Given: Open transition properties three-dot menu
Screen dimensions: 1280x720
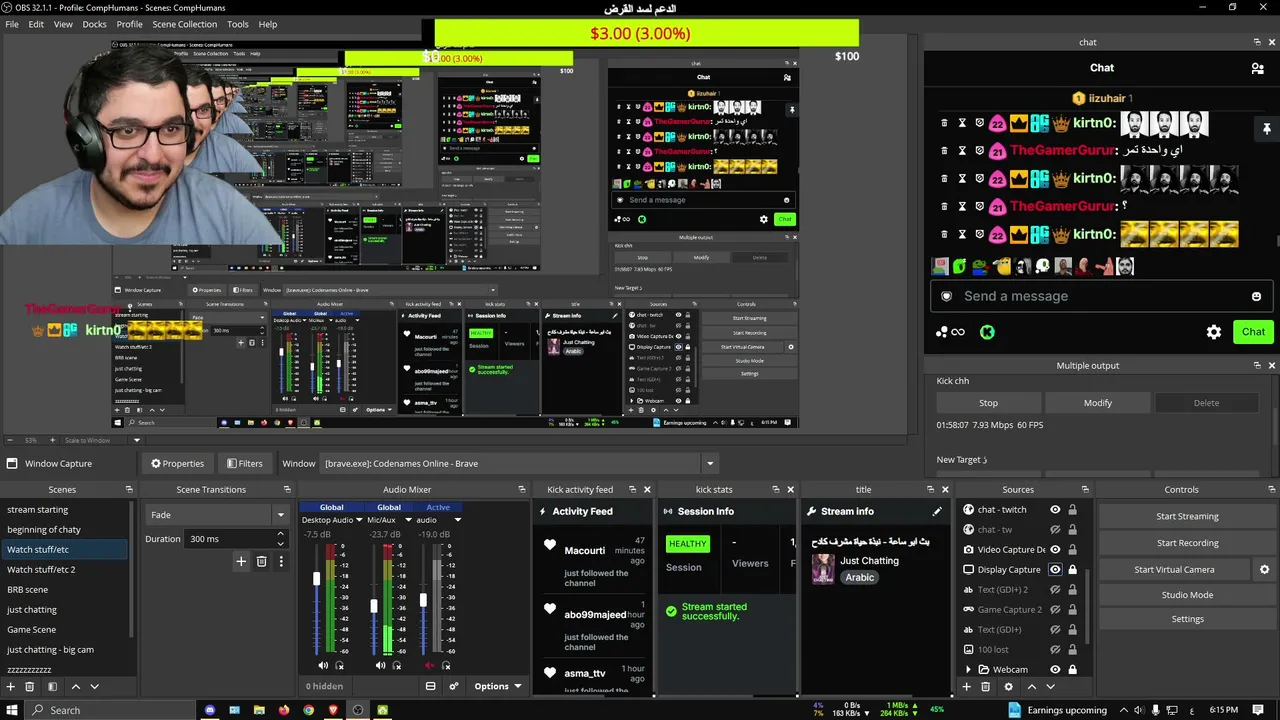Looking at the screenshot, I should [281, 562].
